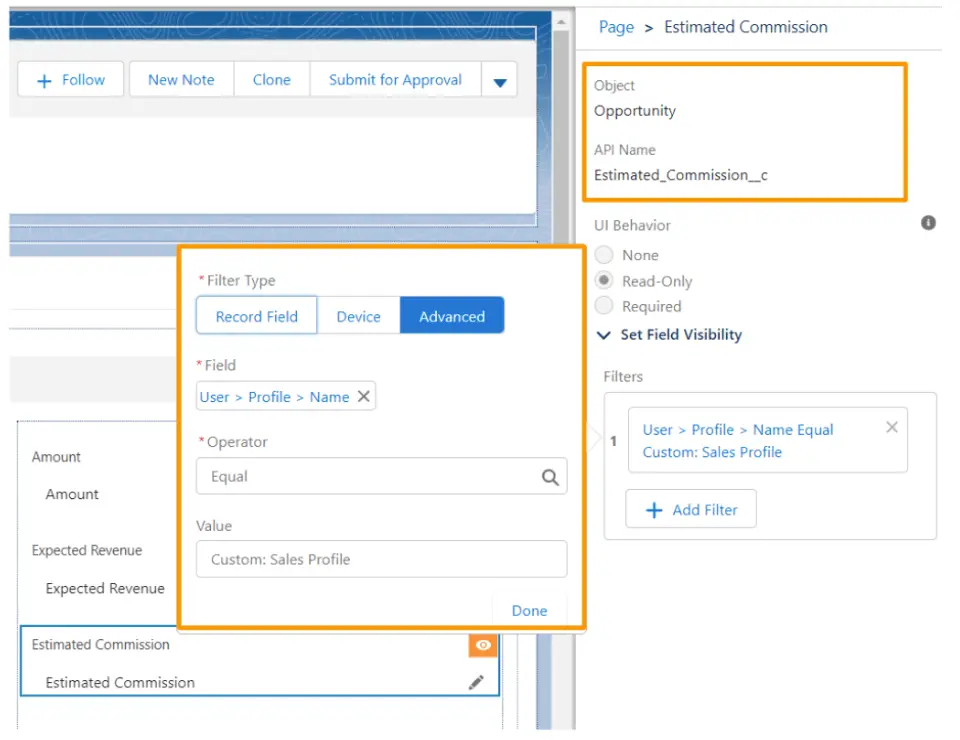Switch to the Record Field filter tab

256,315
